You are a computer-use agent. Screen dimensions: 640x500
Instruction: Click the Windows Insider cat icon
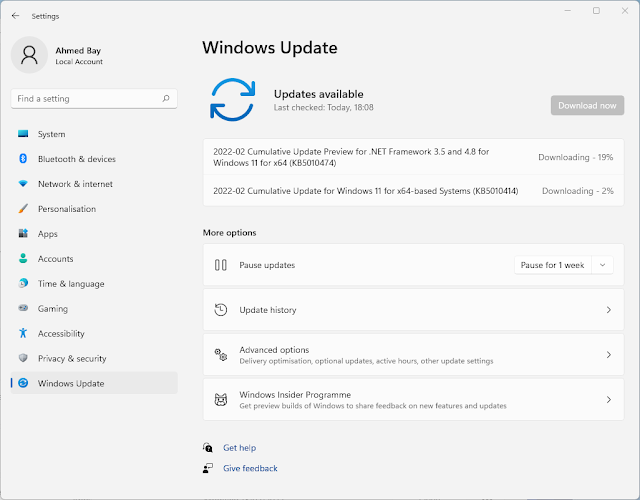tap(221, 400)
